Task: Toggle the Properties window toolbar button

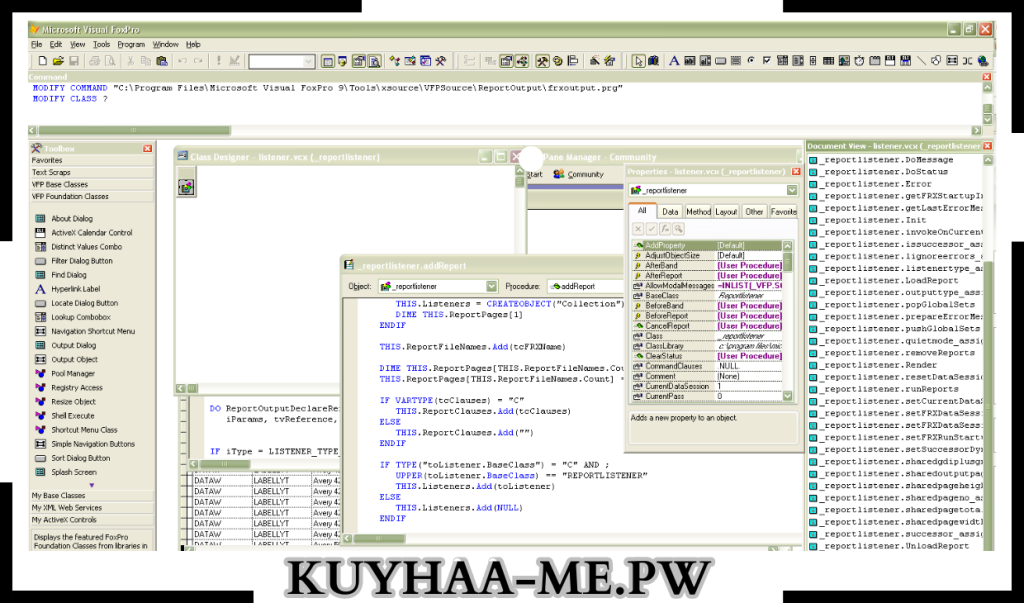Action: (x=359, y=61)
